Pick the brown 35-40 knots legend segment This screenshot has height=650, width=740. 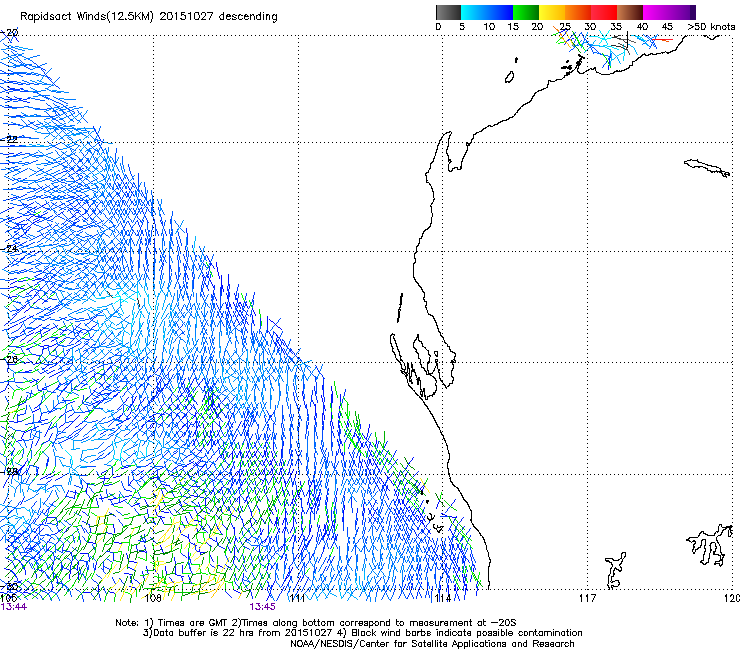(x=630, y=12)
